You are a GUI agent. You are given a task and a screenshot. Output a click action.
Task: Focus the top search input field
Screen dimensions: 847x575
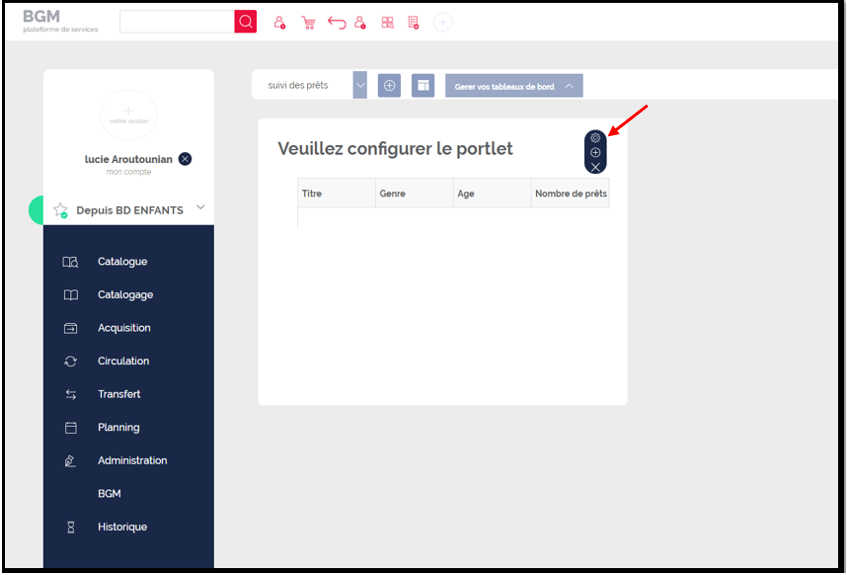177,22
